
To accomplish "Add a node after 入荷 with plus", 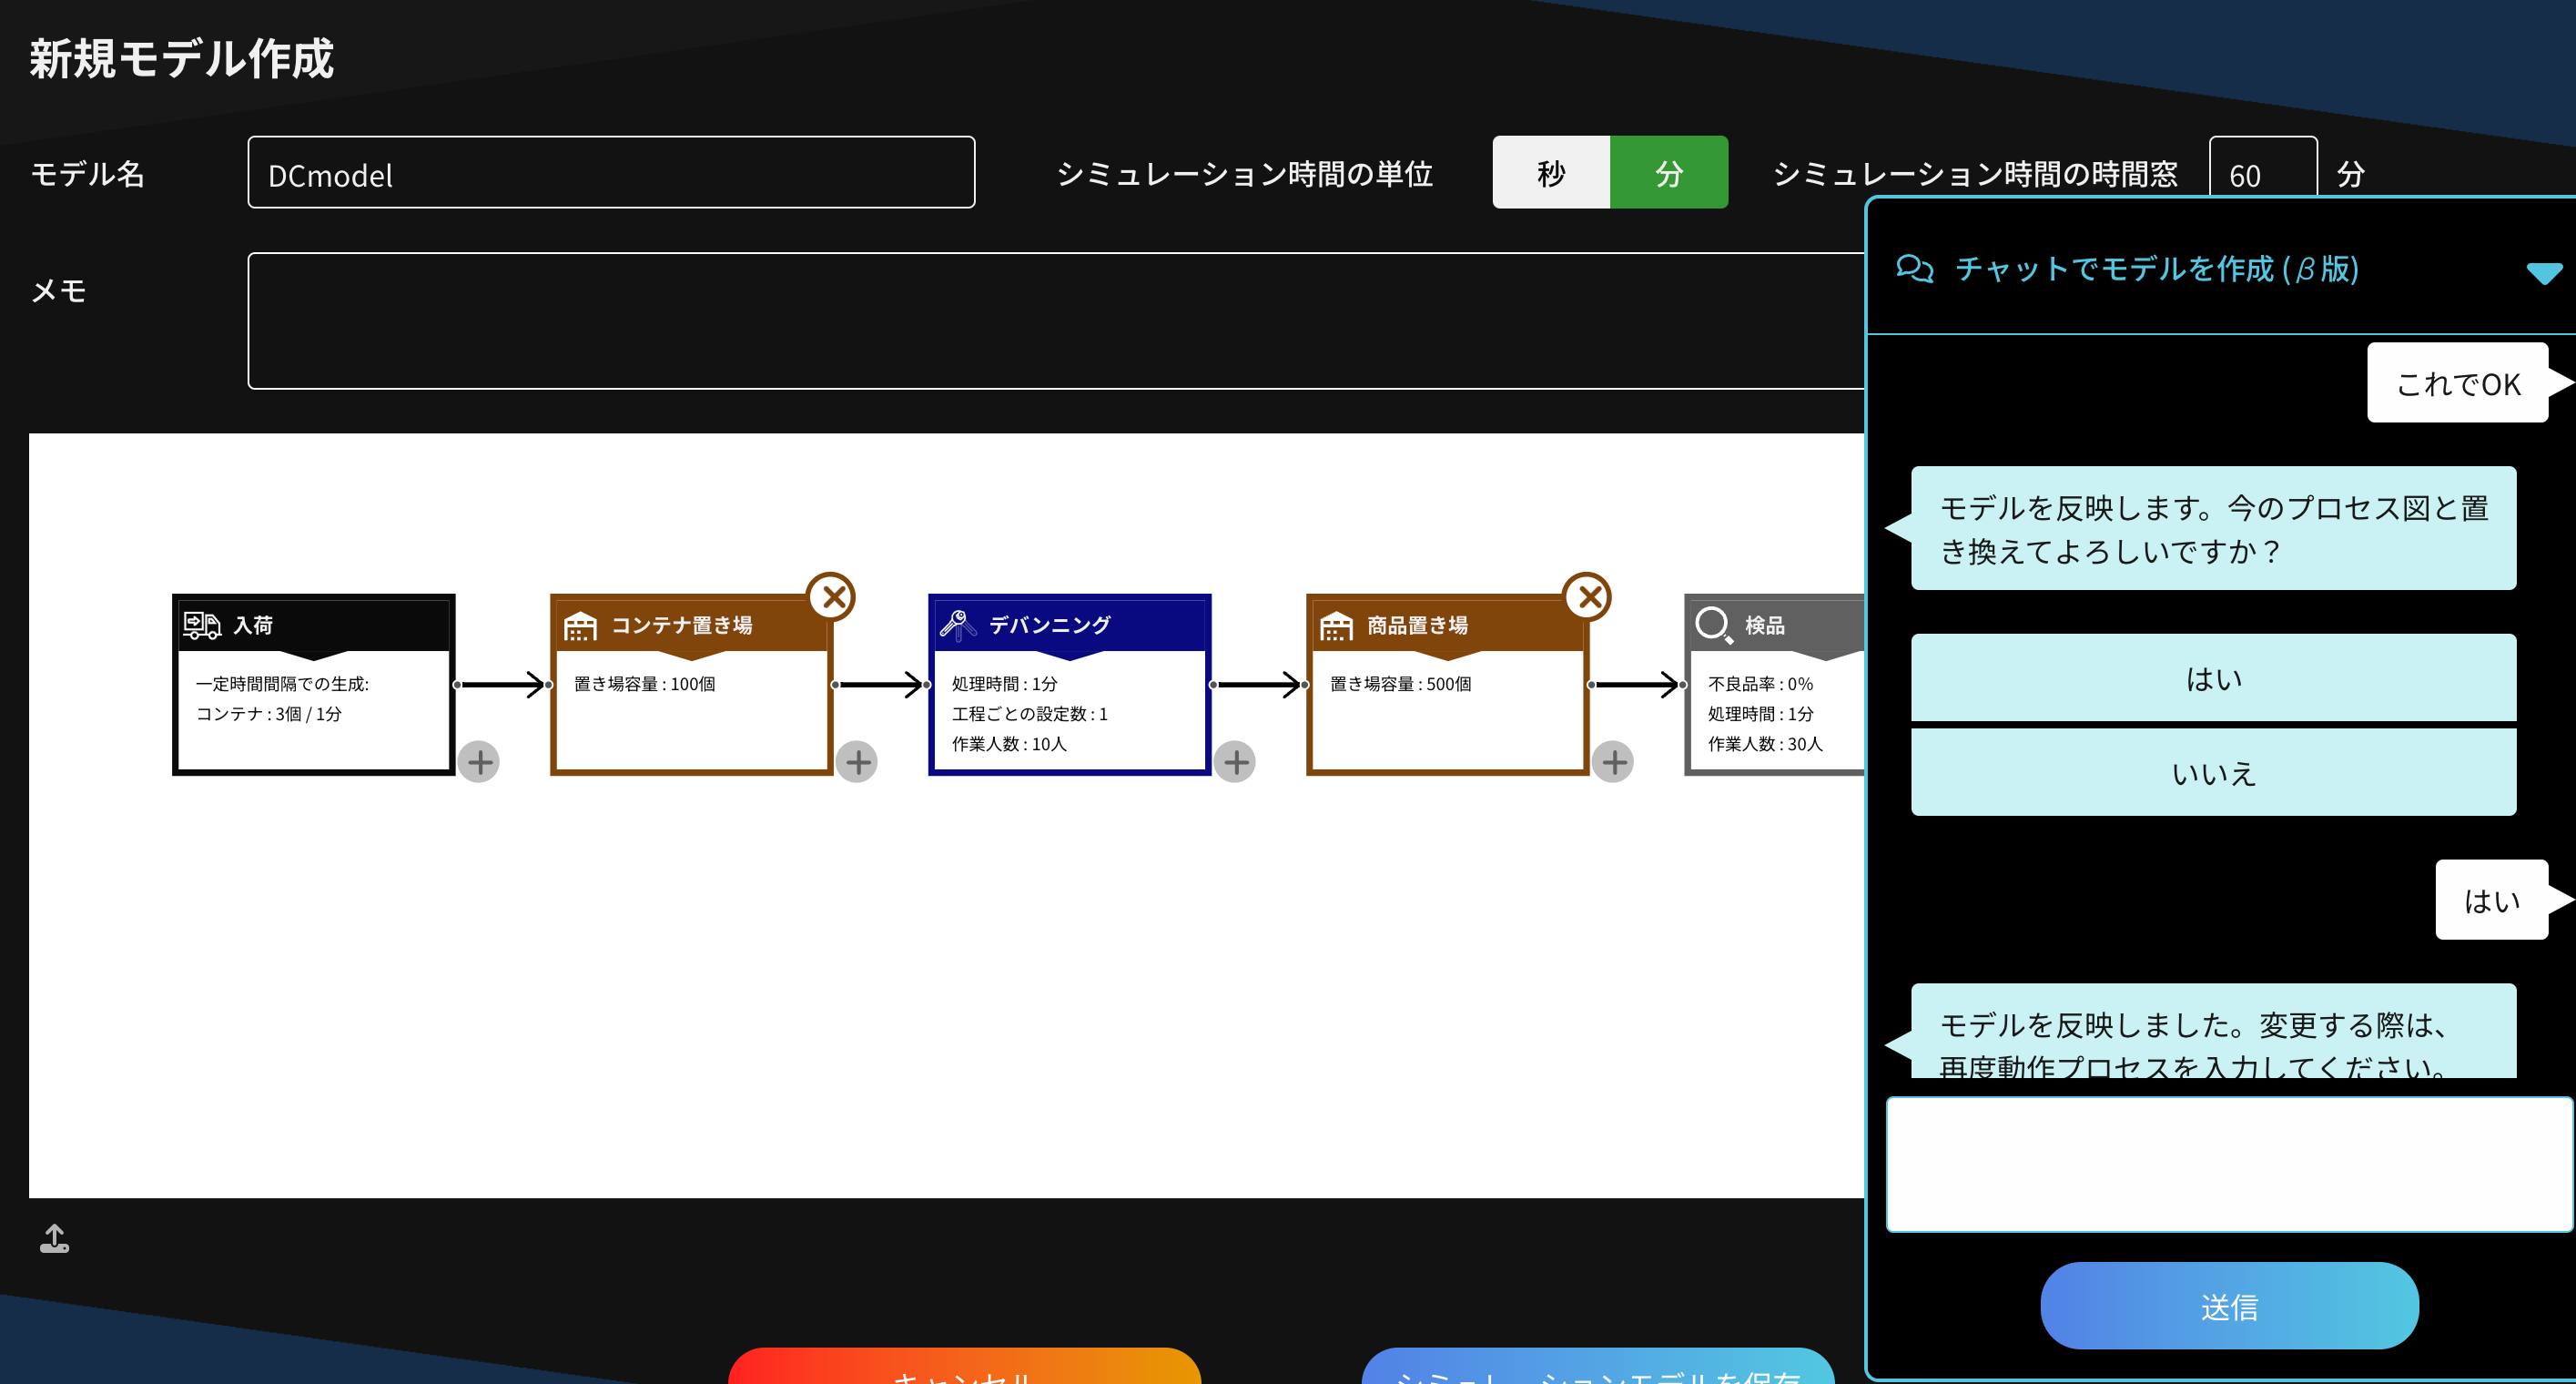I will pyautogui.click(x=480, y=762).
